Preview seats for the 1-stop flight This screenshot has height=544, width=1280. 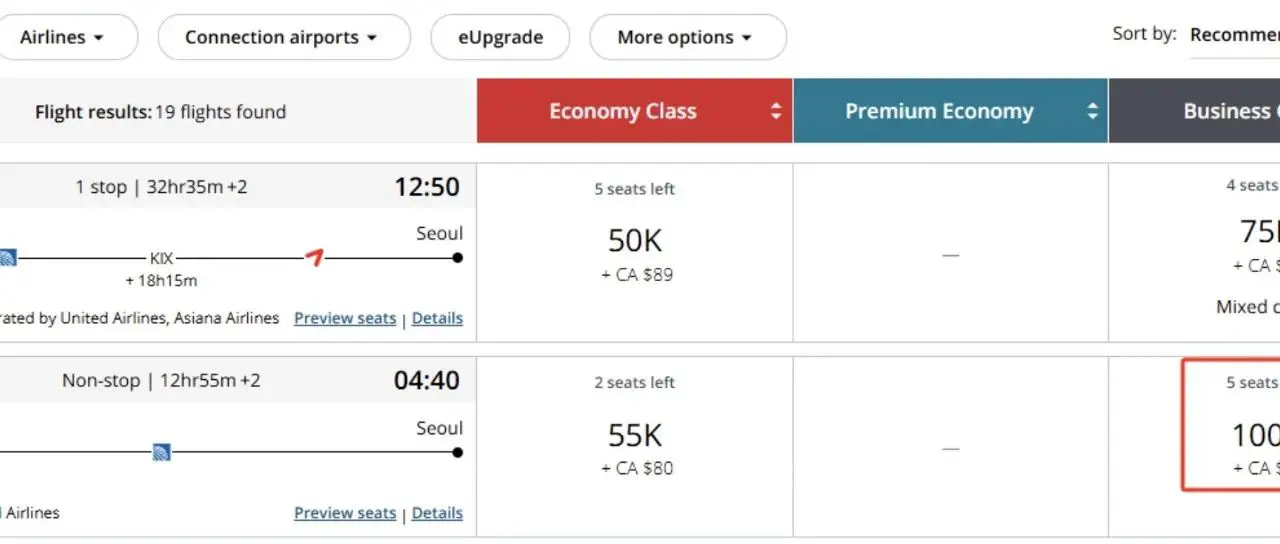tap(345, 318)
